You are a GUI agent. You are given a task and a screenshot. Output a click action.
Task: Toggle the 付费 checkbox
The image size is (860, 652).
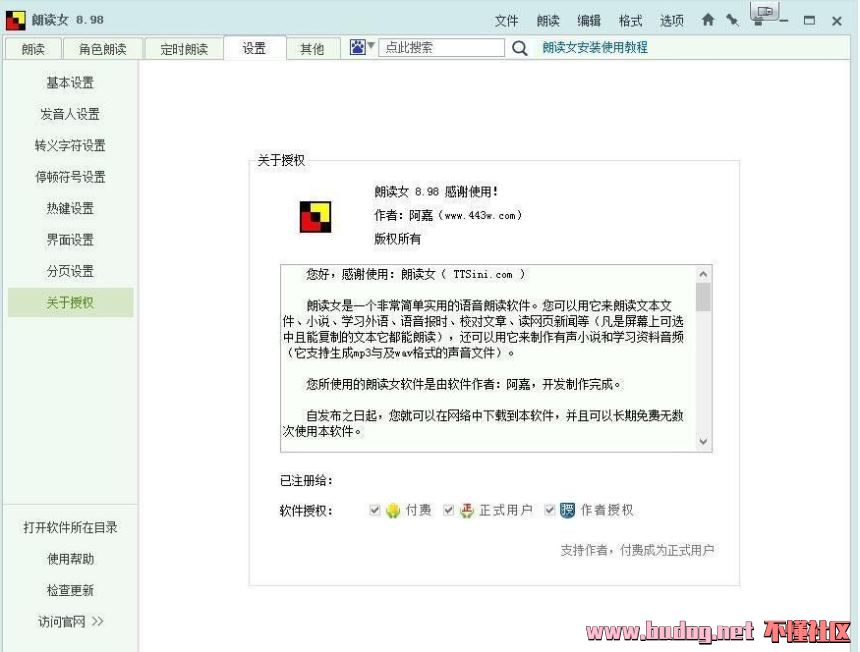pyautogui.click(x=375, y=511)
